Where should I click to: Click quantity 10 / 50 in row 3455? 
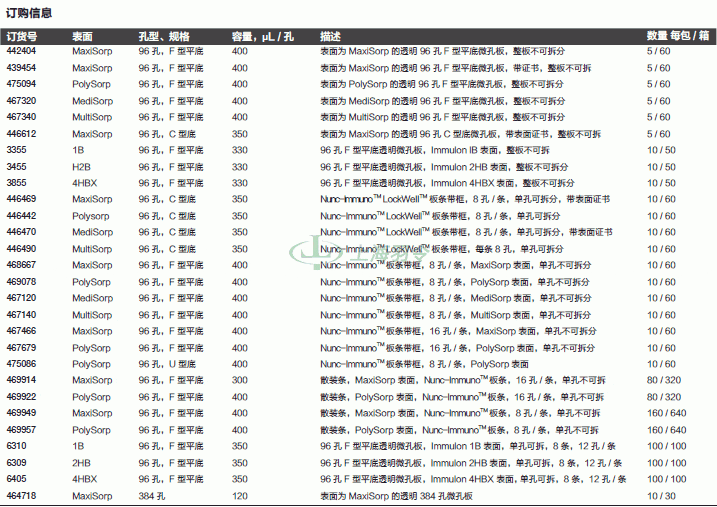point(661,167)
